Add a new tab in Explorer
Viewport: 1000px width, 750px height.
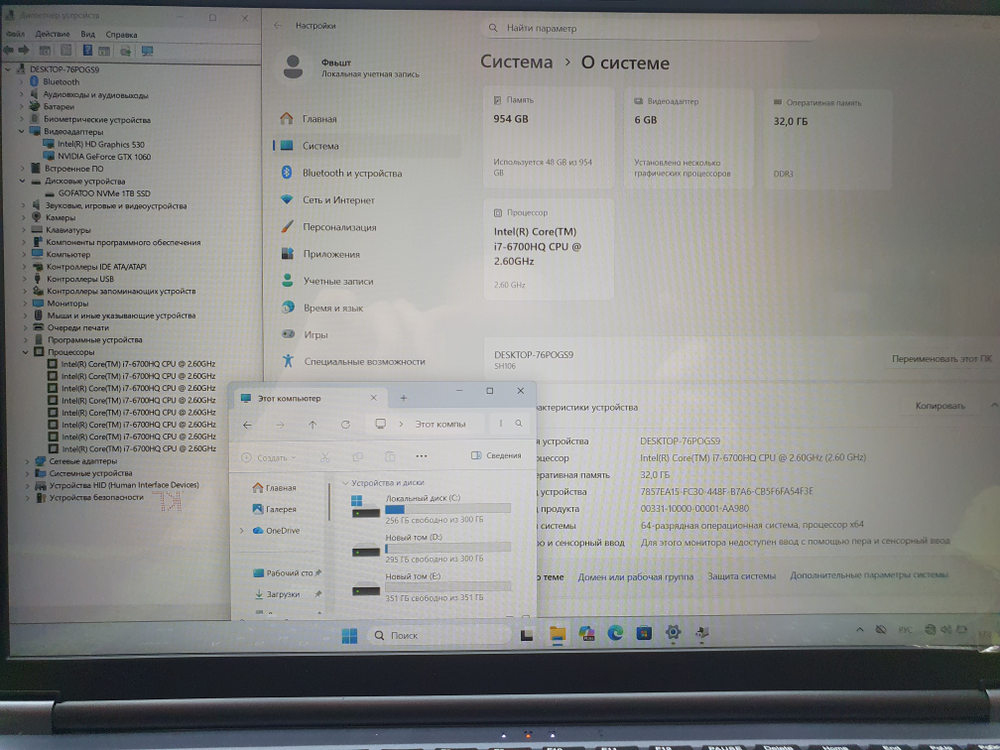[403, 398]
